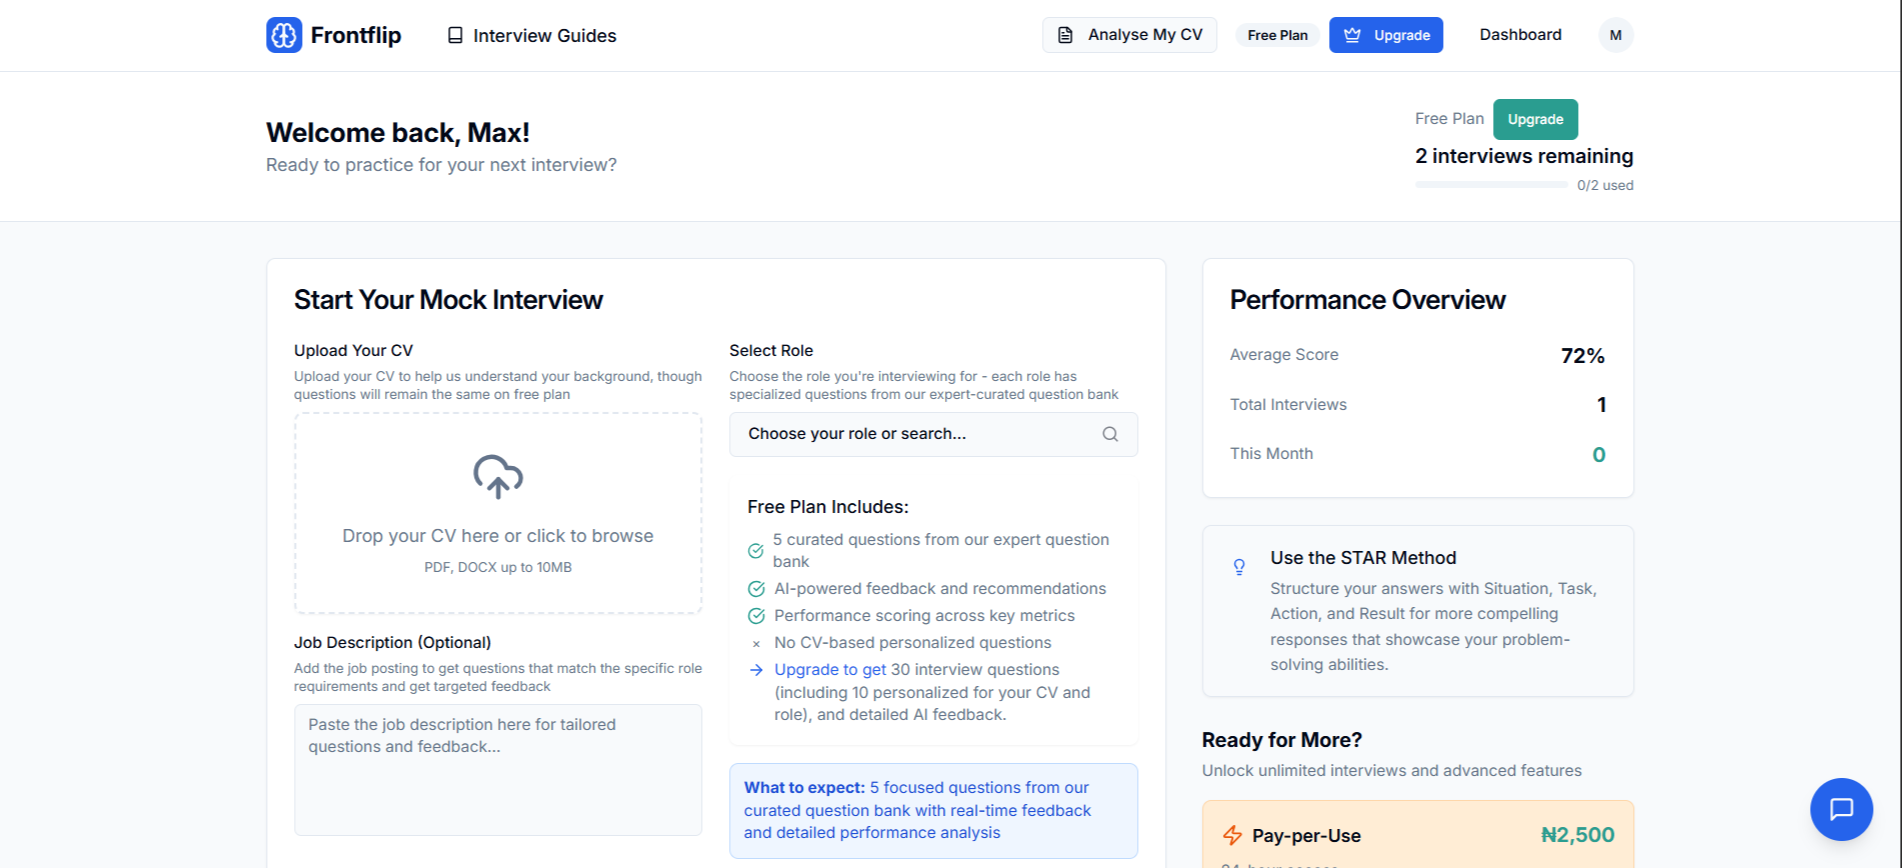Image resolution: width=1902 pixels, height=868 pixels.
Task: Click the 72% average score value
Action: [1582, 356]
